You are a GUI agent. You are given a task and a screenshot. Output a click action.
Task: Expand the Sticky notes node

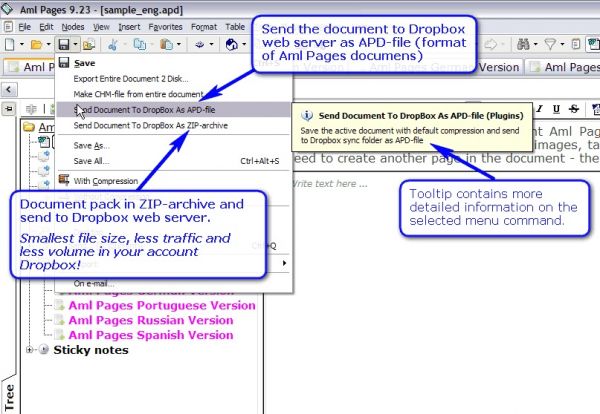(x=29, y=350)
